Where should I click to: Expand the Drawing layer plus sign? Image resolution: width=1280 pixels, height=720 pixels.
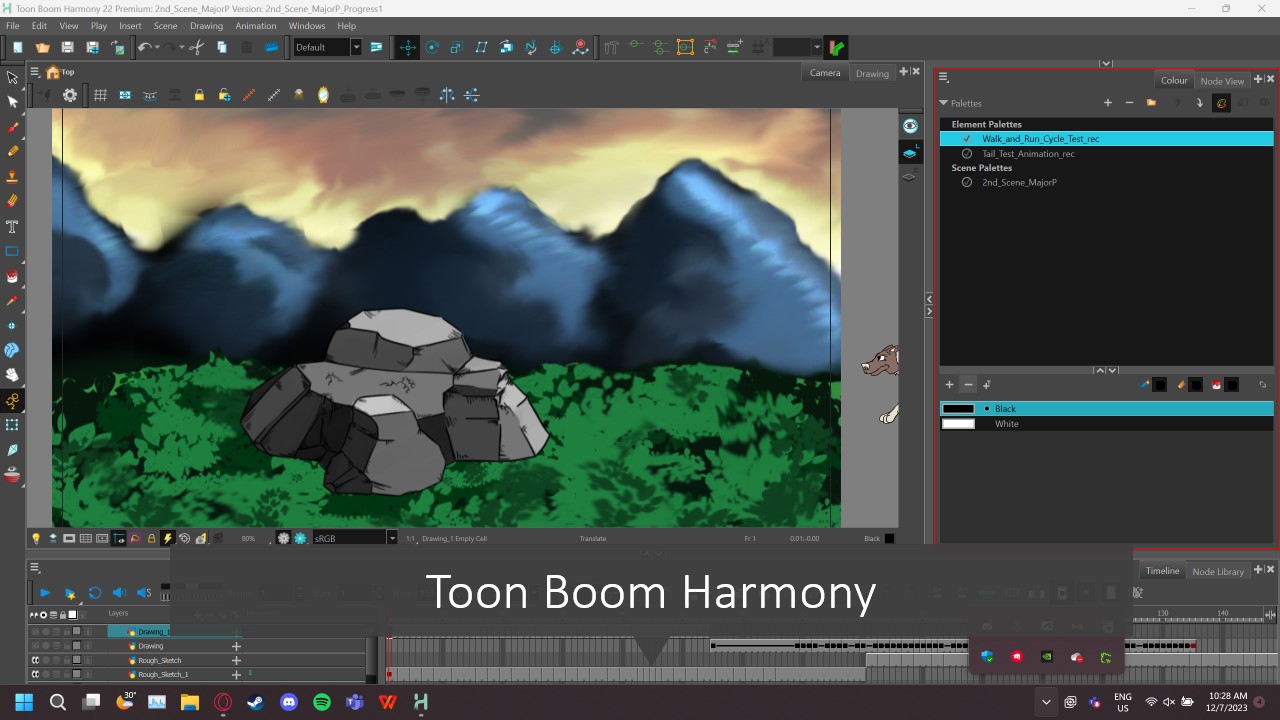[236, 646]
